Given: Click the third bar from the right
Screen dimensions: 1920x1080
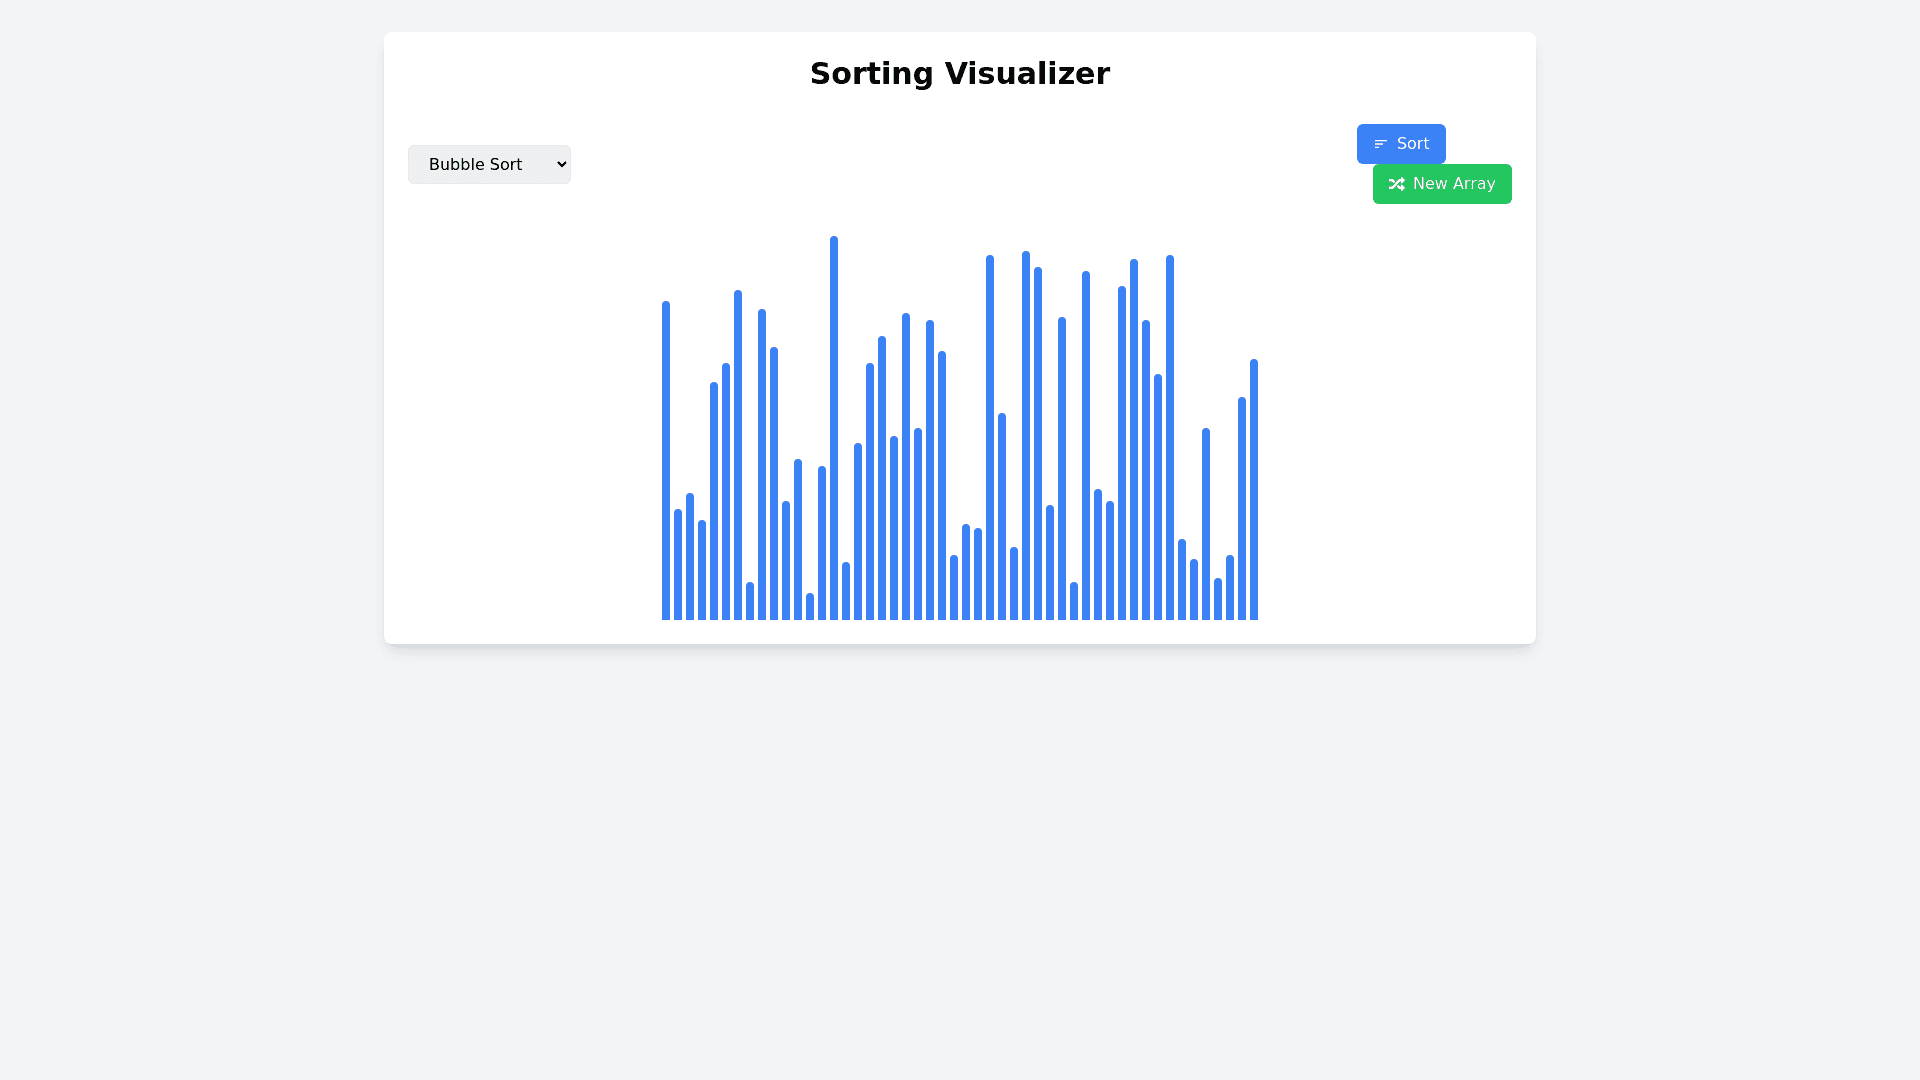Looking at the screenshot, I should (1230, 587).
